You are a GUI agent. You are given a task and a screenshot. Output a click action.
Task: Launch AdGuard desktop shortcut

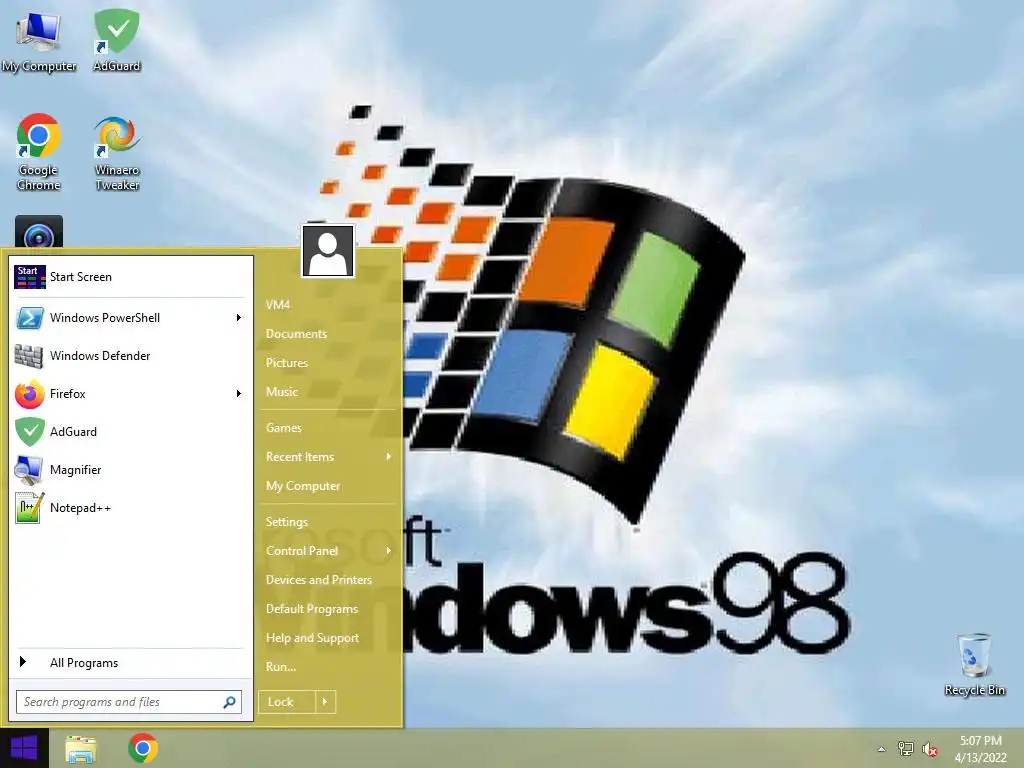(x=116, y=39)
